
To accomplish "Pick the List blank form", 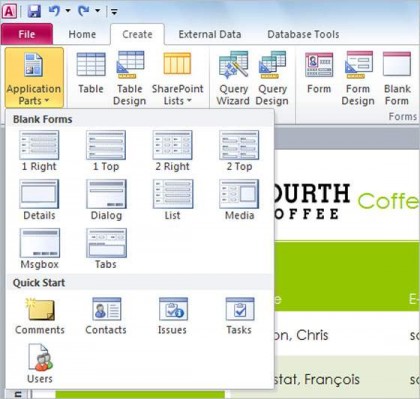I will (x=173, y=200).
